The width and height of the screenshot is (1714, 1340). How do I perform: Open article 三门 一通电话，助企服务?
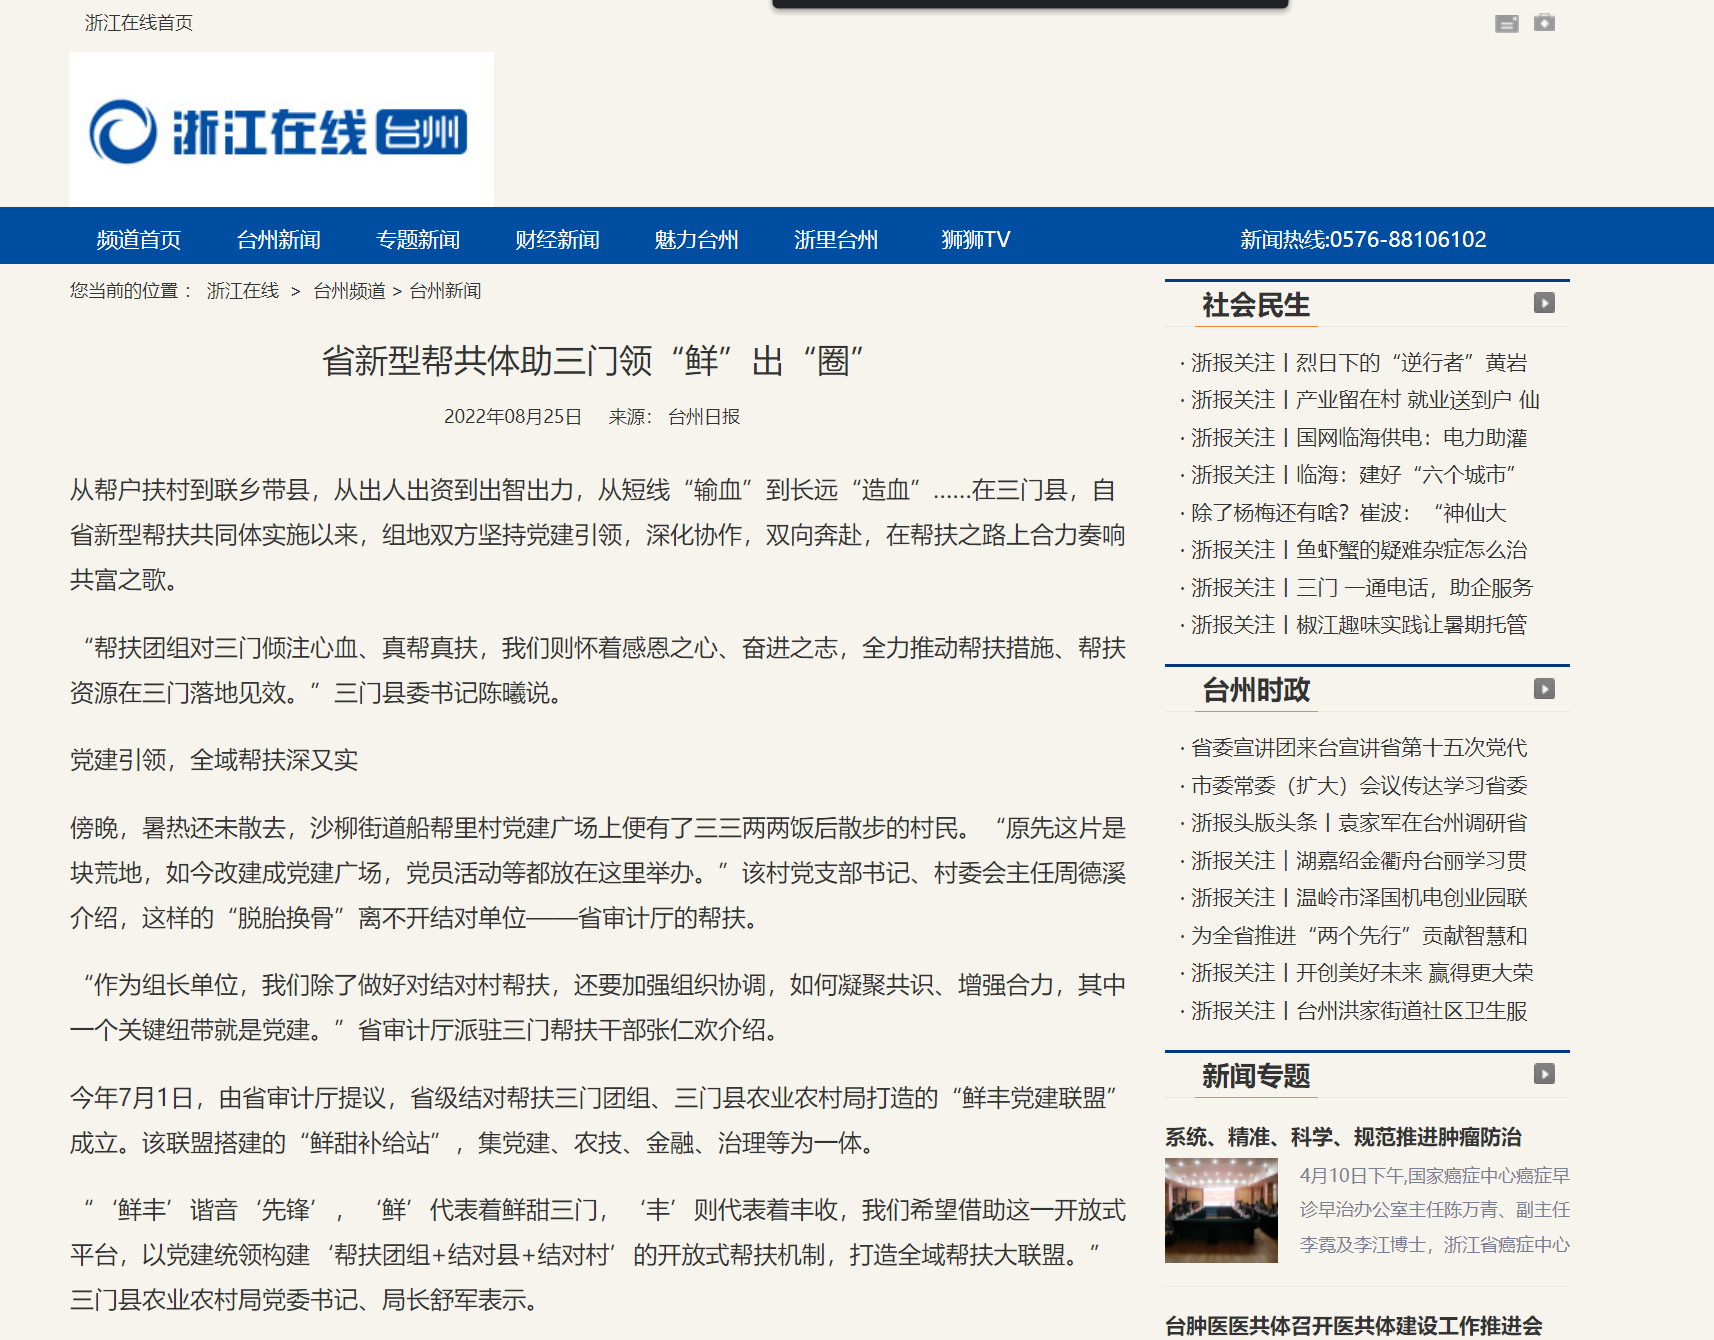(1362, 588)
